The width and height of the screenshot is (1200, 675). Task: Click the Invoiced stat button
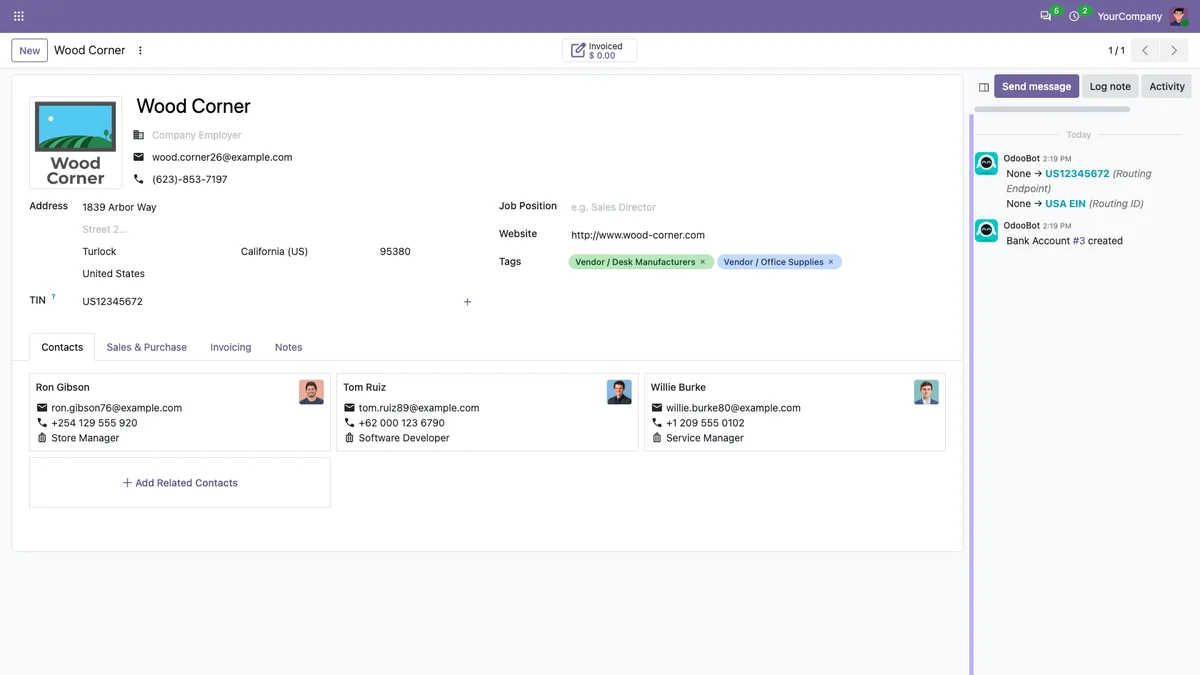click(599, 50)
